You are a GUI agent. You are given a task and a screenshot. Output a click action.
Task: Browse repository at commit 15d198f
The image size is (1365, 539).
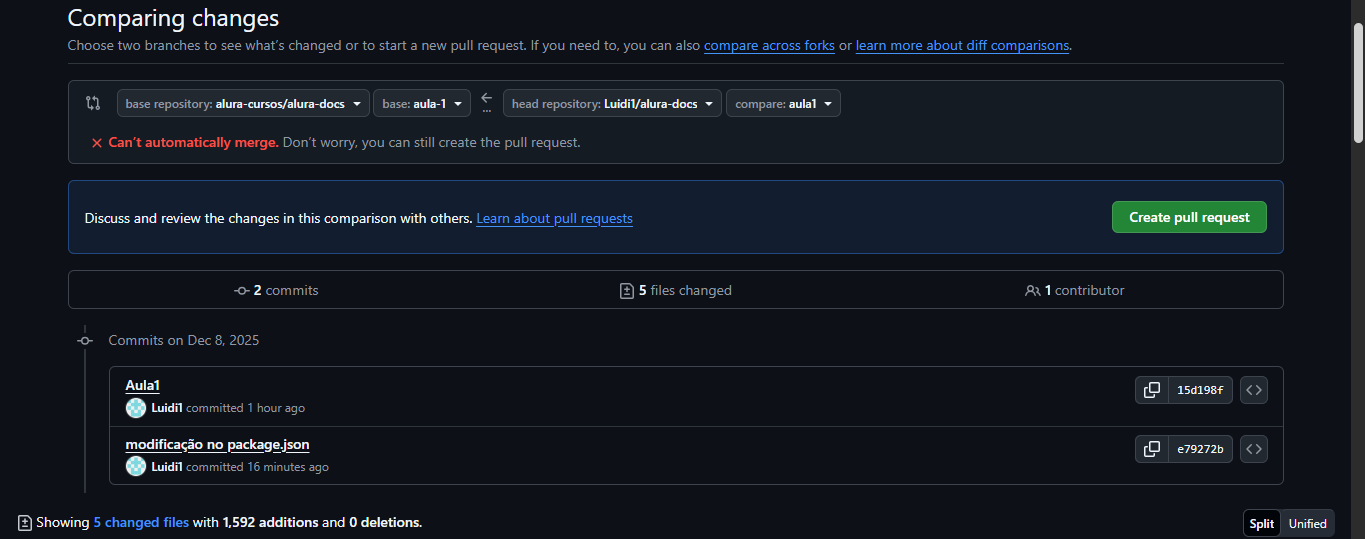click(1254, 390)
